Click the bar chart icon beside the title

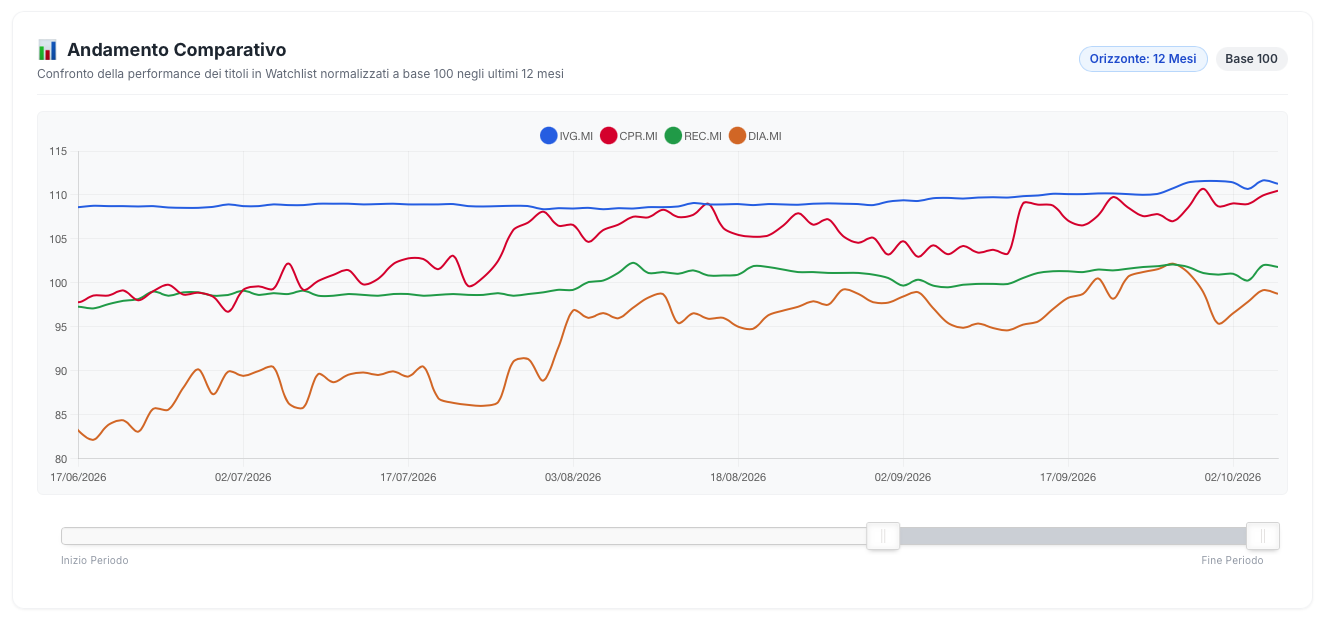coord(47,50)
